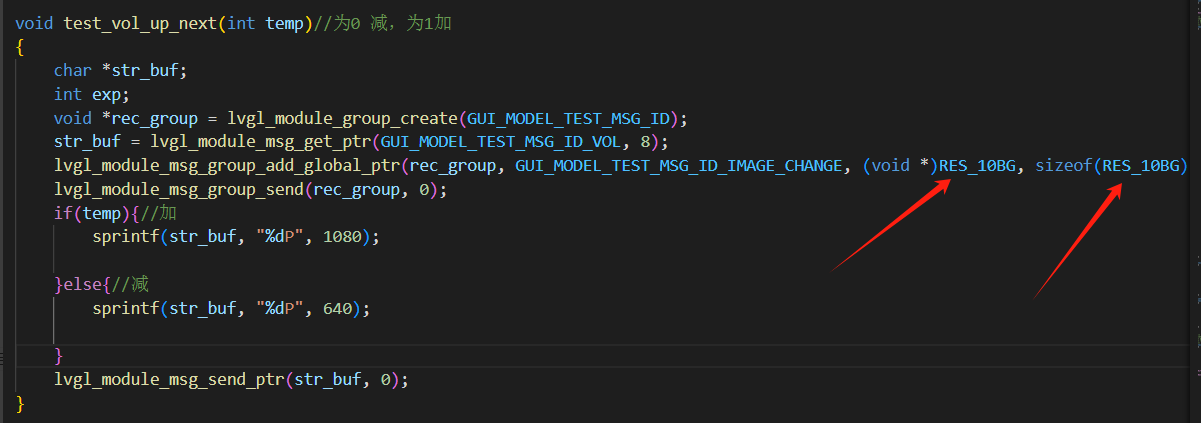Click the number 1080 in the sprintf call

(342, 237)
